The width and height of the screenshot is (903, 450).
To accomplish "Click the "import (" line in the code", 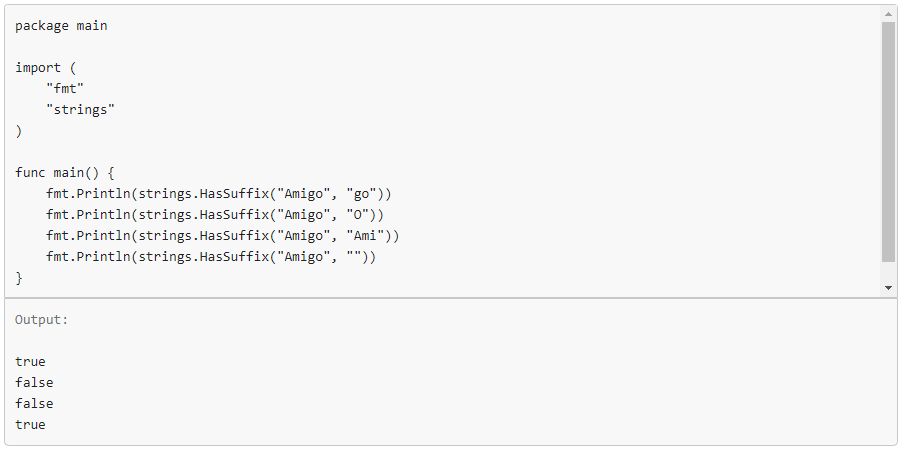I will tap(46, 68).
